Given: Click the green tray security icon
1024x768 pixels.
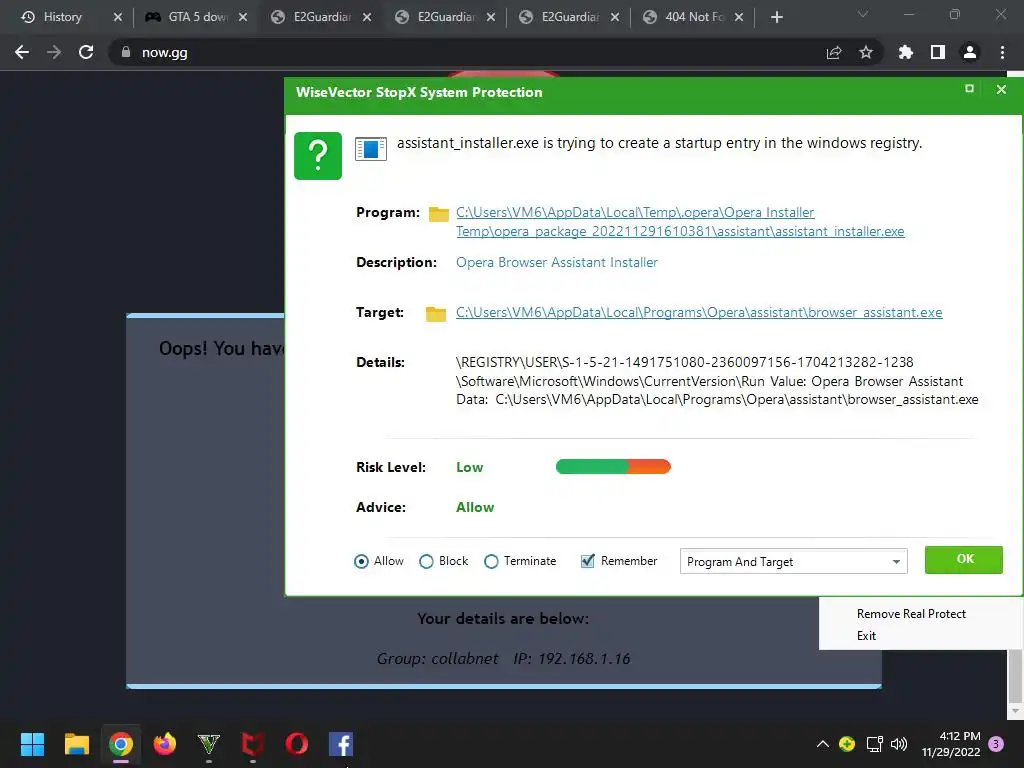Looking at the screenshot, I should click(847, 744).
